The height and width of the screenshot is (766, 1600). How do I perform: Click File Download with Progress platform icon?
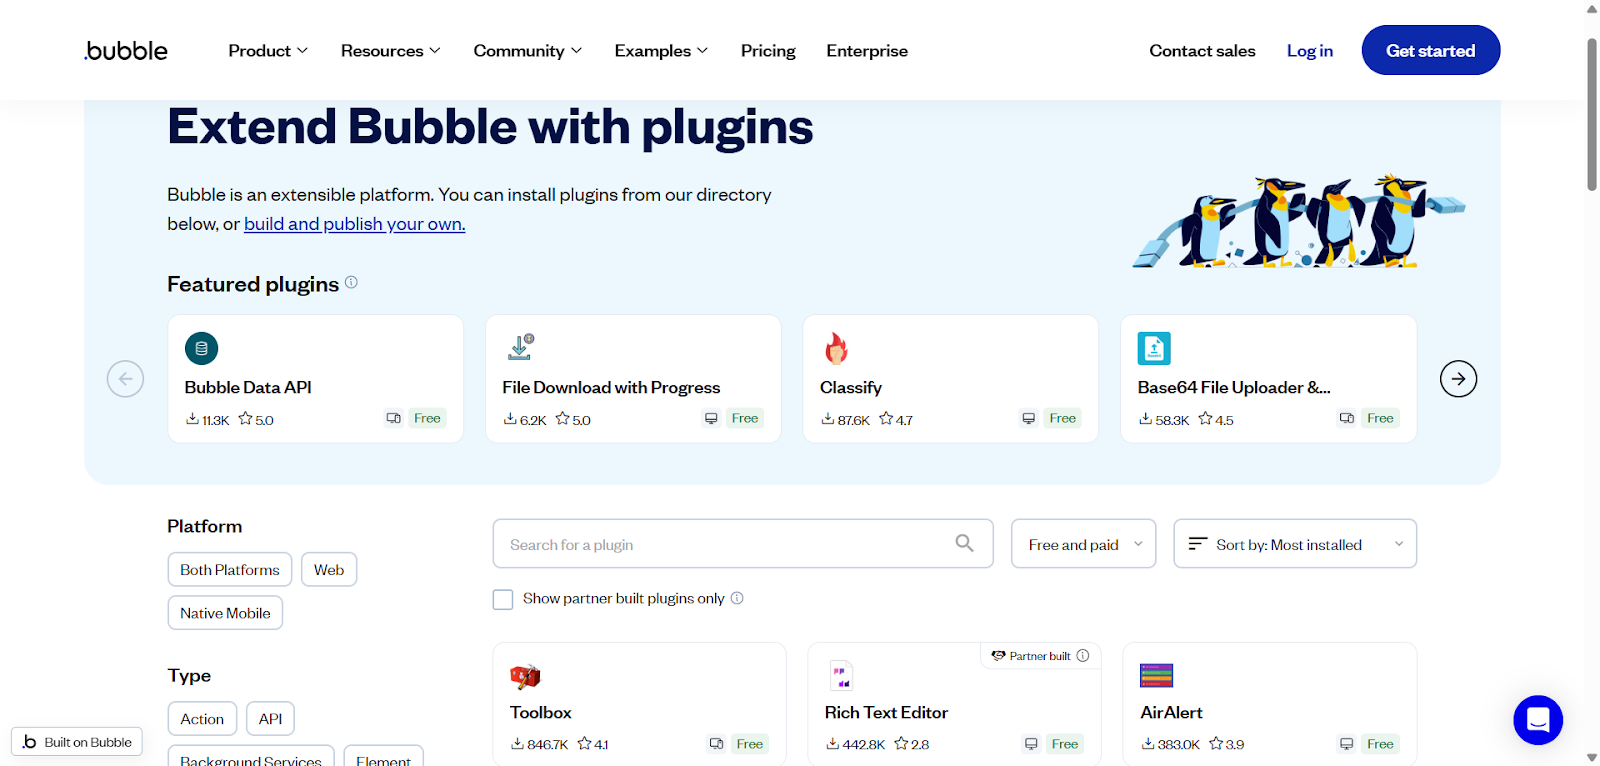pyautogui.click(x=711, y=418)
